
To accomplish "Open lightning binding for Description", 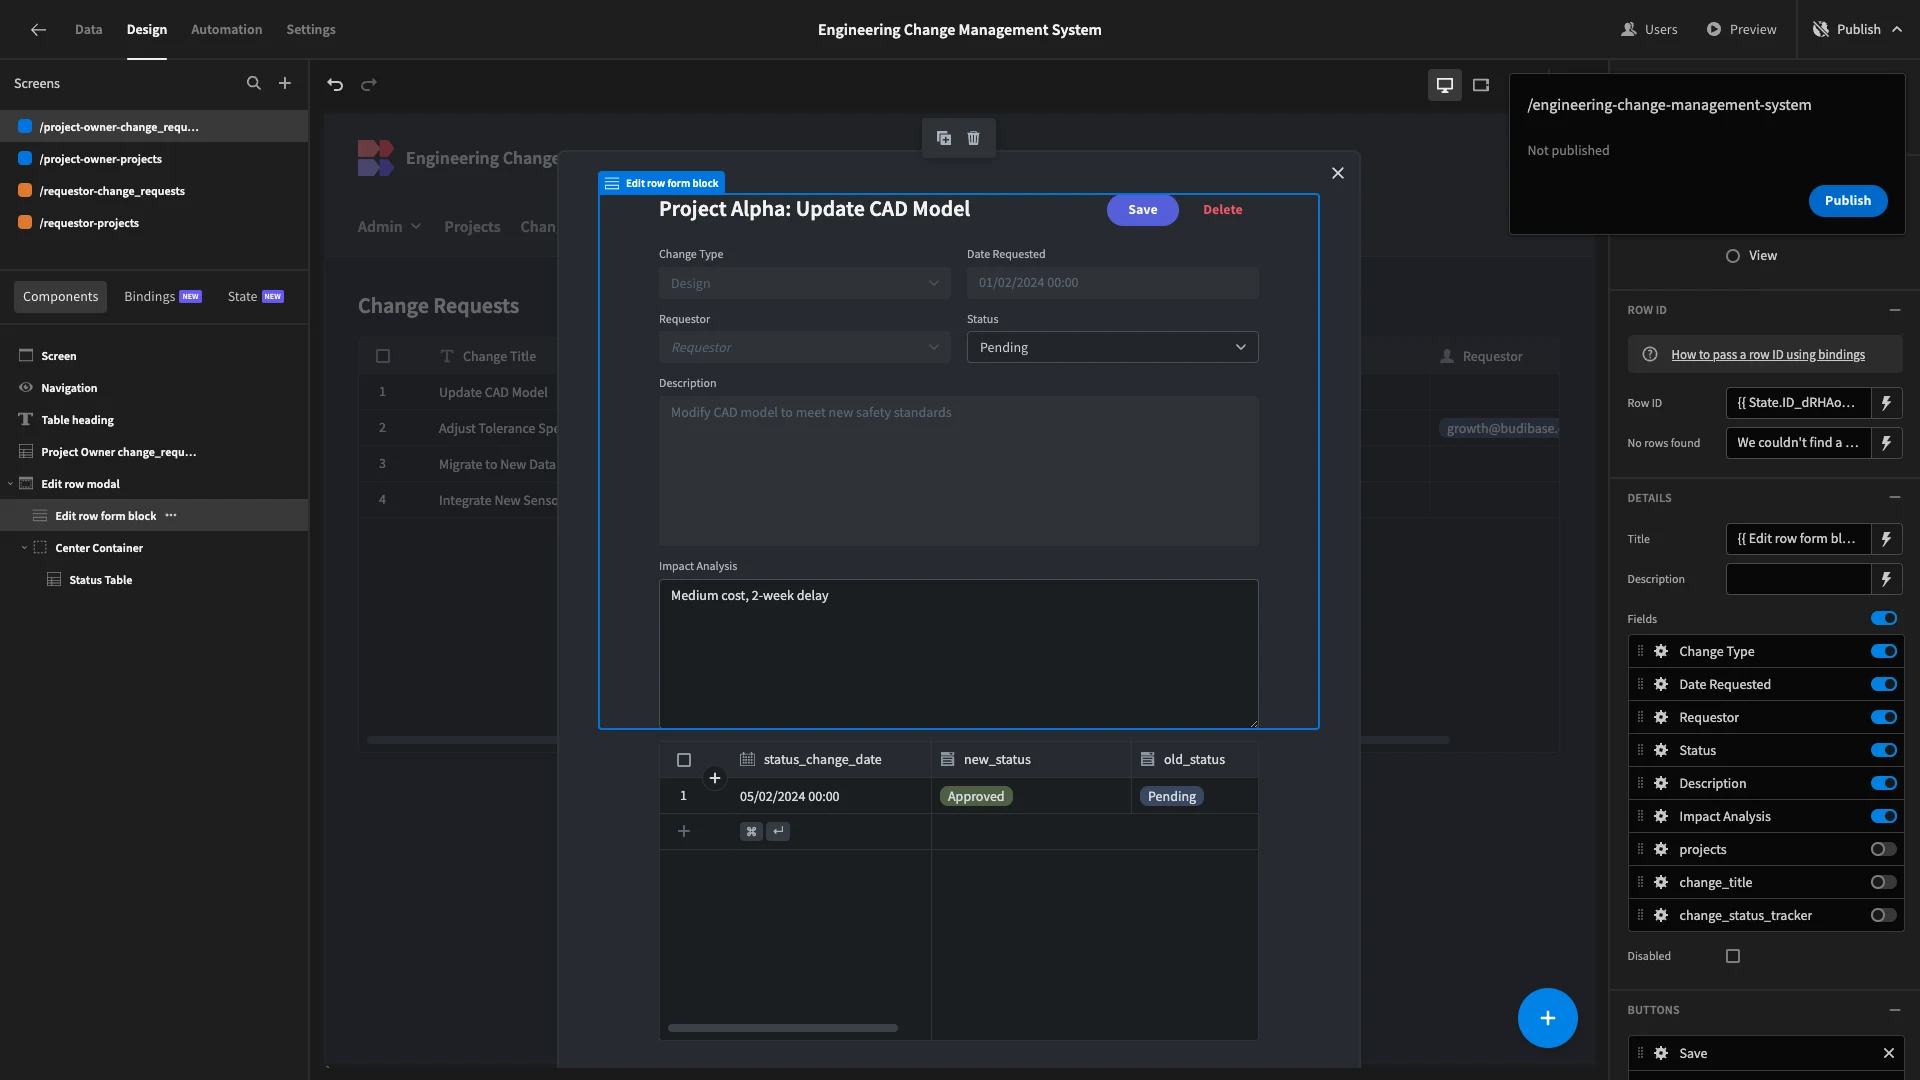I will [x=1886, y=578].
